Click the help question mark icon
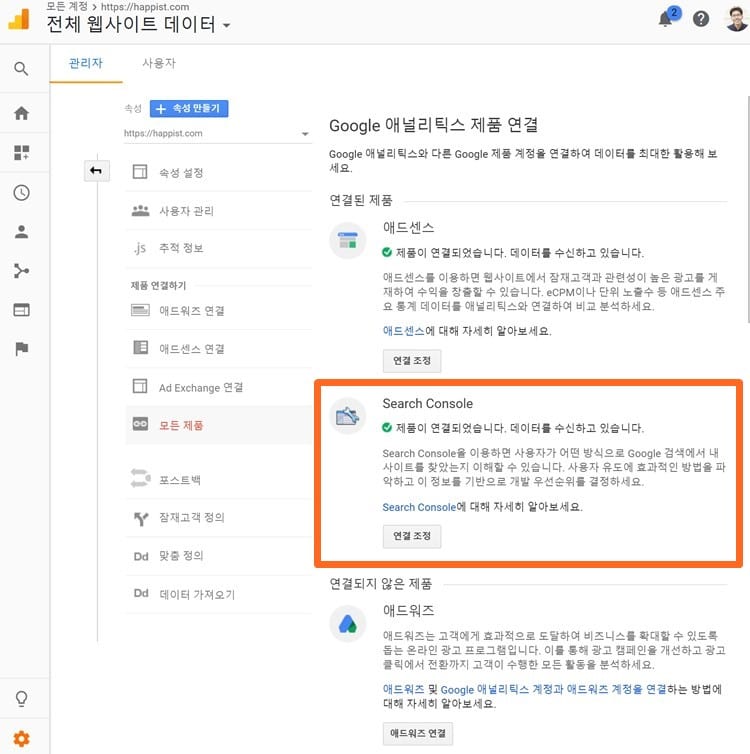The height and width of the screenshot is (754, 750). pyautogui.click(x=701, y=19)
